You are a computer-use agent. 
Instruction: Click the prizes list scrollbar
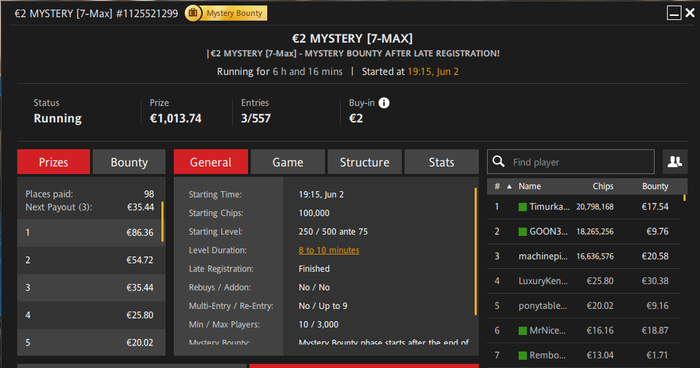(x=162, y=222)
